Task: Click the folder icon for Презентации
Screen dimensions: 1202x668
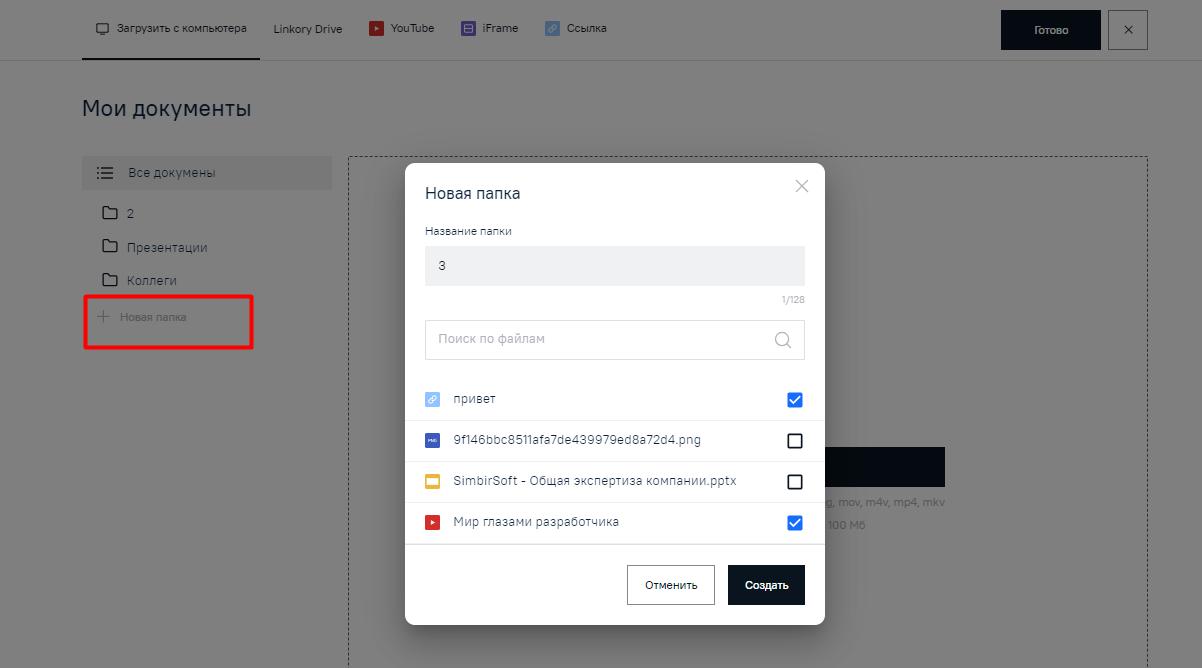Action: coord(110,247)
